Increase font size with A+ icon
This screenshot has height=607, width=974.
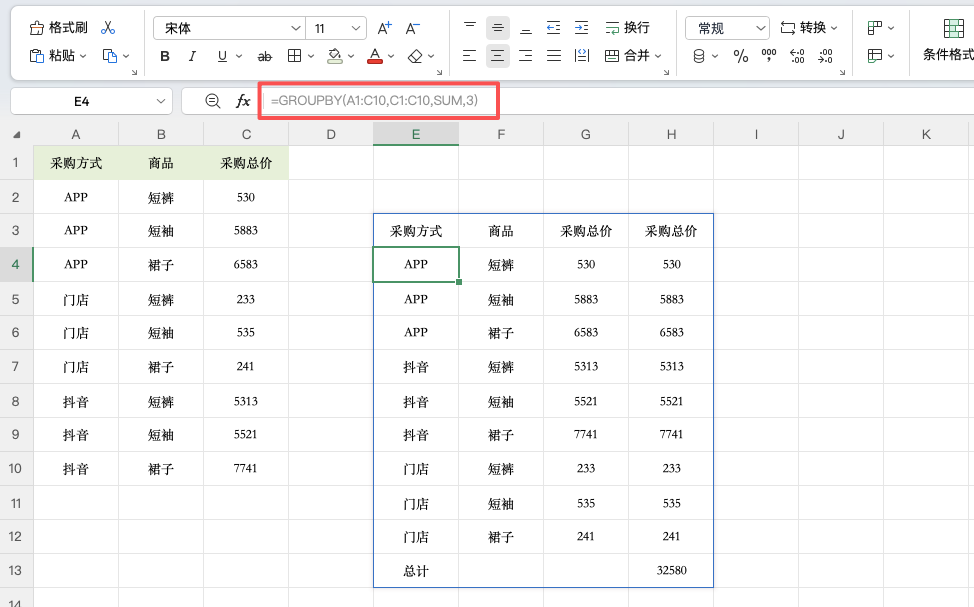click(x=385, y=28)
